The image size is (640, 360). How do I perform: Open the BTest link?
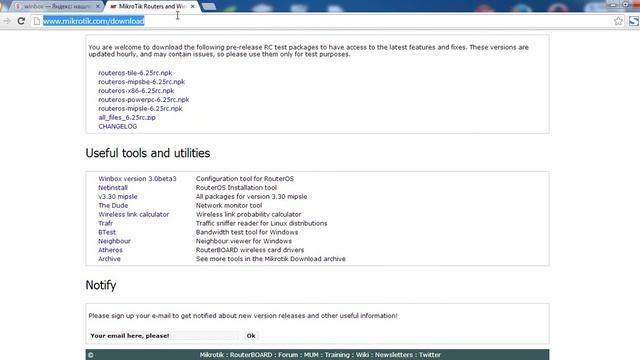[107, 232]
